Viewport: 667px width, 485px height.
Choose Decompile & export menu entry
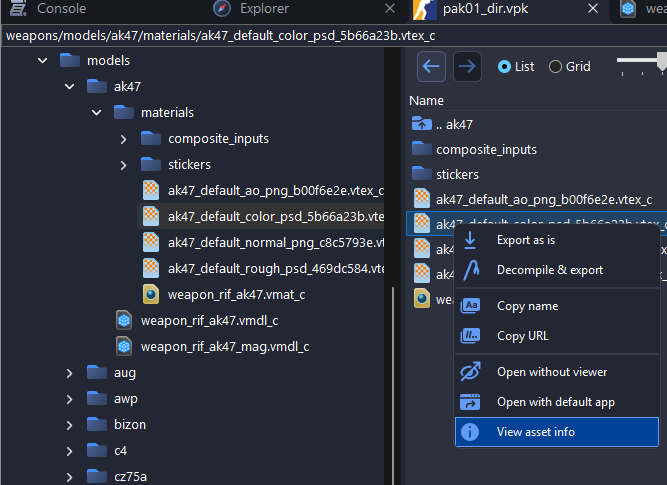pos(557,270)
